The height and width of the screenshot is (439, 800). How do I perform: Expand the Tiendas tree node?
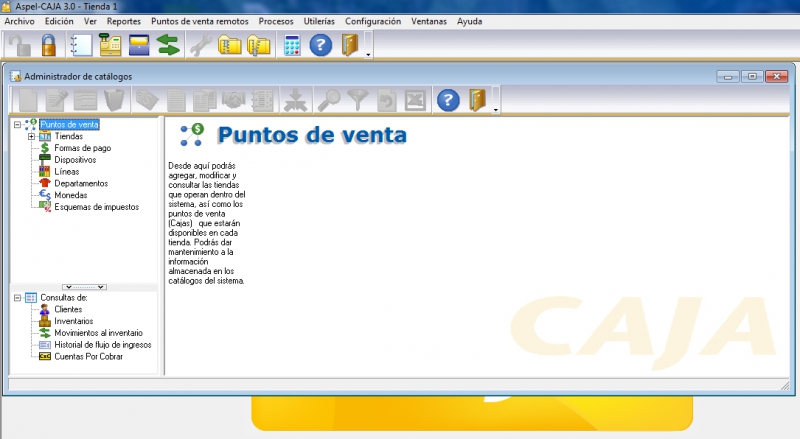31,136
